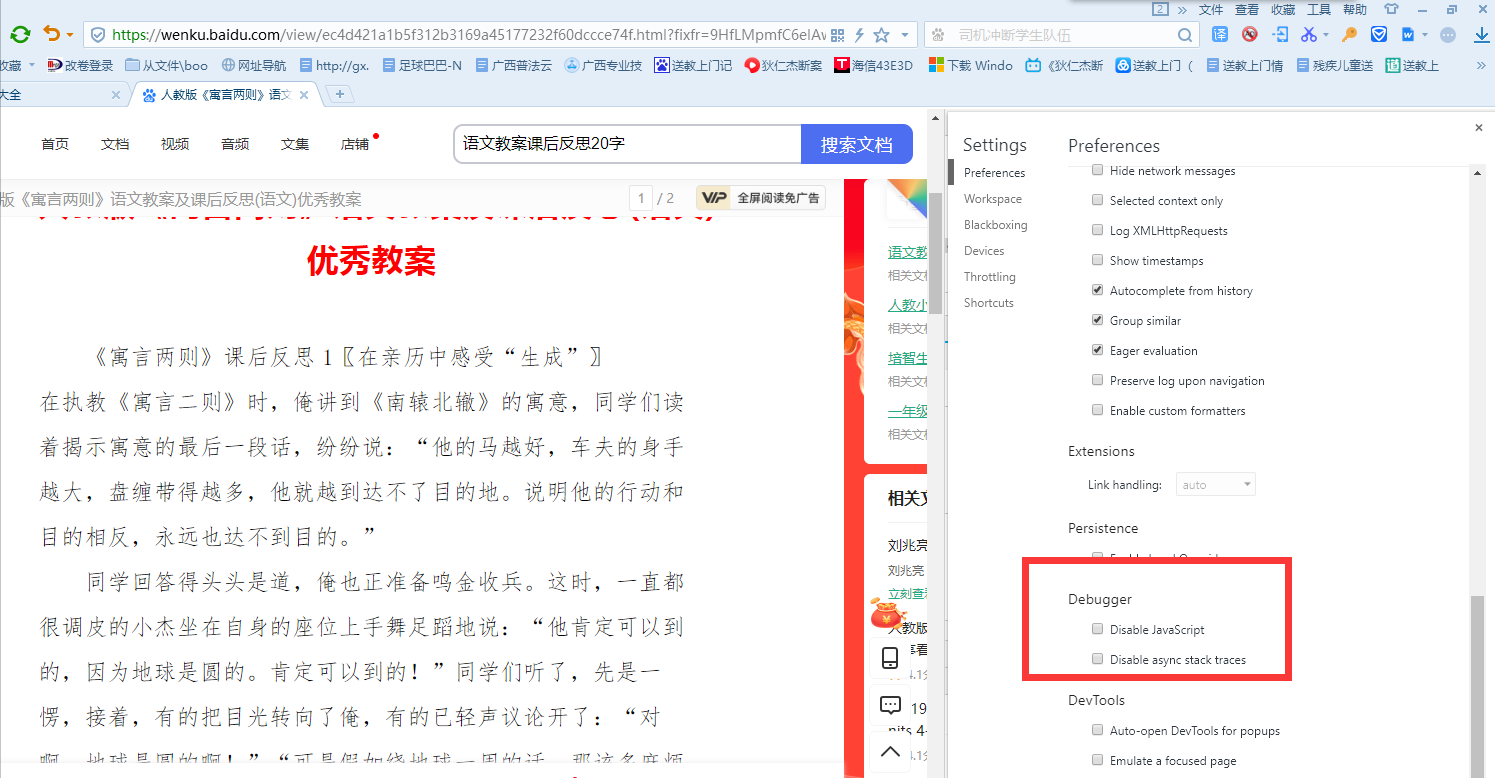Uncheck Autocomplete from history
The height and width of the screenshot is (778, 1495).
tap(1097, 290)
